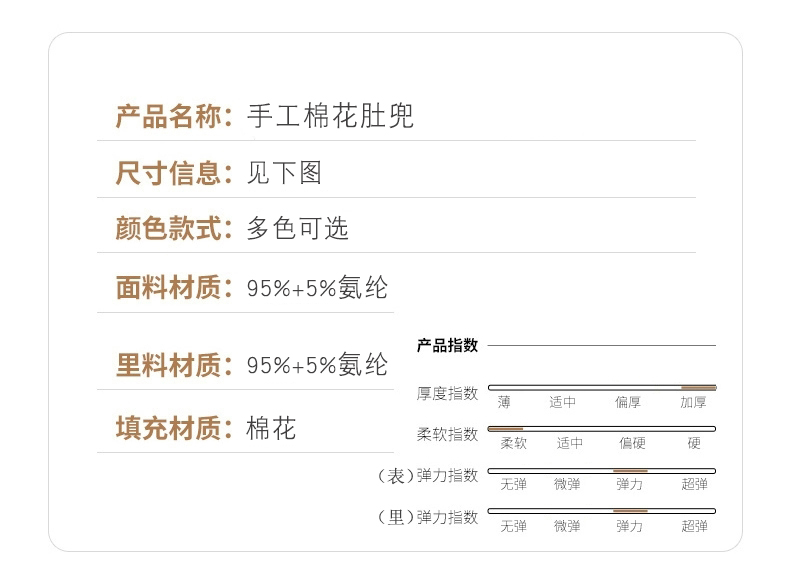The image size is (790, 576).
Task: Click 无弹 under (里)弹力指数
Action: (x=513, y=526)
